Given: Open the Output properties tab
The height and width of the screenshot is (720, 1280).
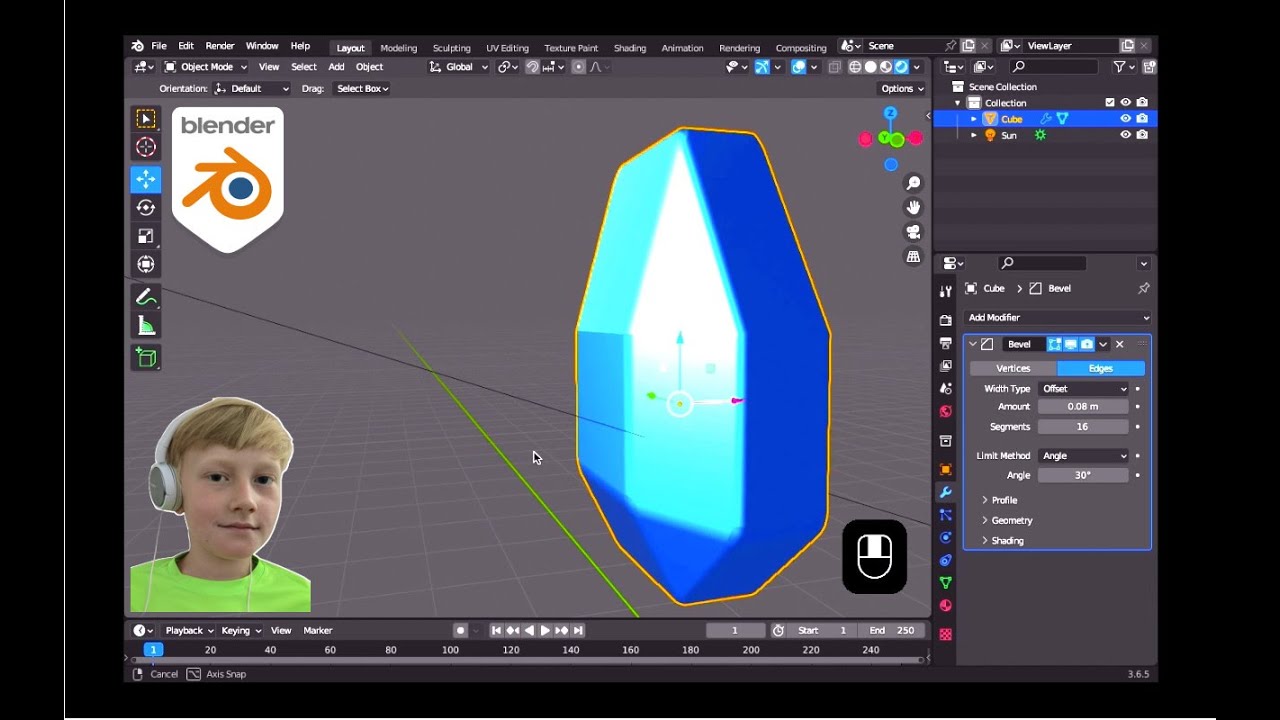Looking at the screenshot, I should pos(946,343).
